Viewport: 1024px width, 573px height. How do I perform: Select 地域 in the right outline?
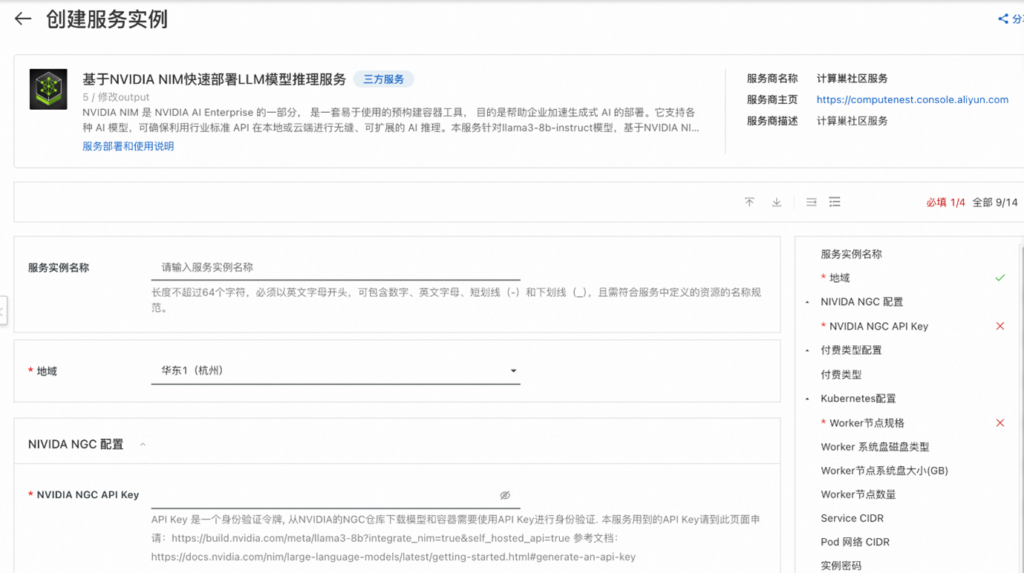(x=839, y=278)
